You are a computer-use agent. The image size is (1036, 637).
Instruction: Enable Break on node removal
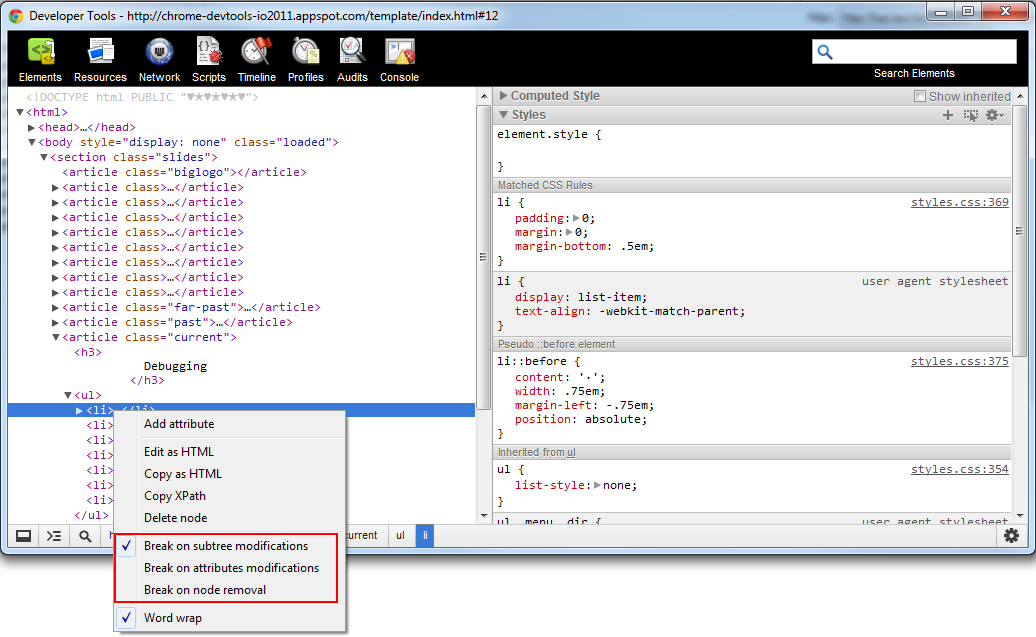(227, 589)
